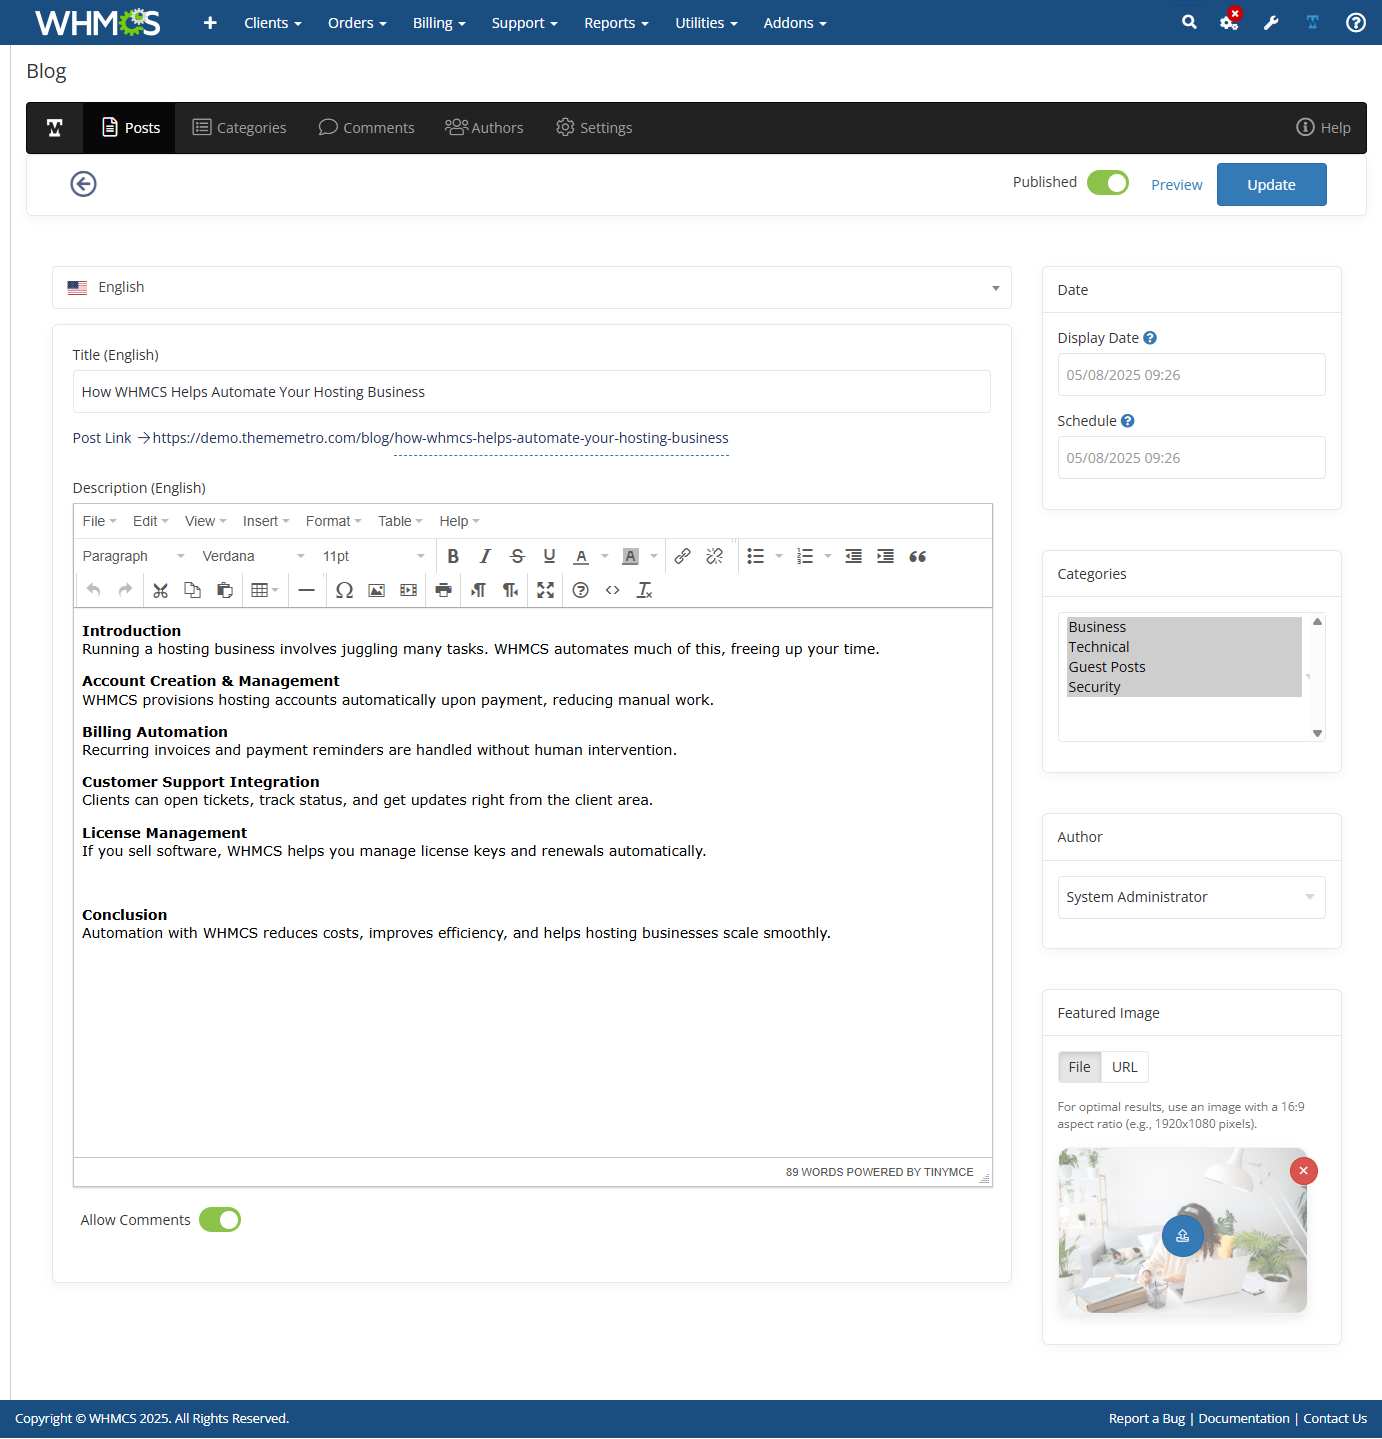The image size is (1382, 1439).
Task: Select File option for featured image
Action: [x=1079, y=1067]
